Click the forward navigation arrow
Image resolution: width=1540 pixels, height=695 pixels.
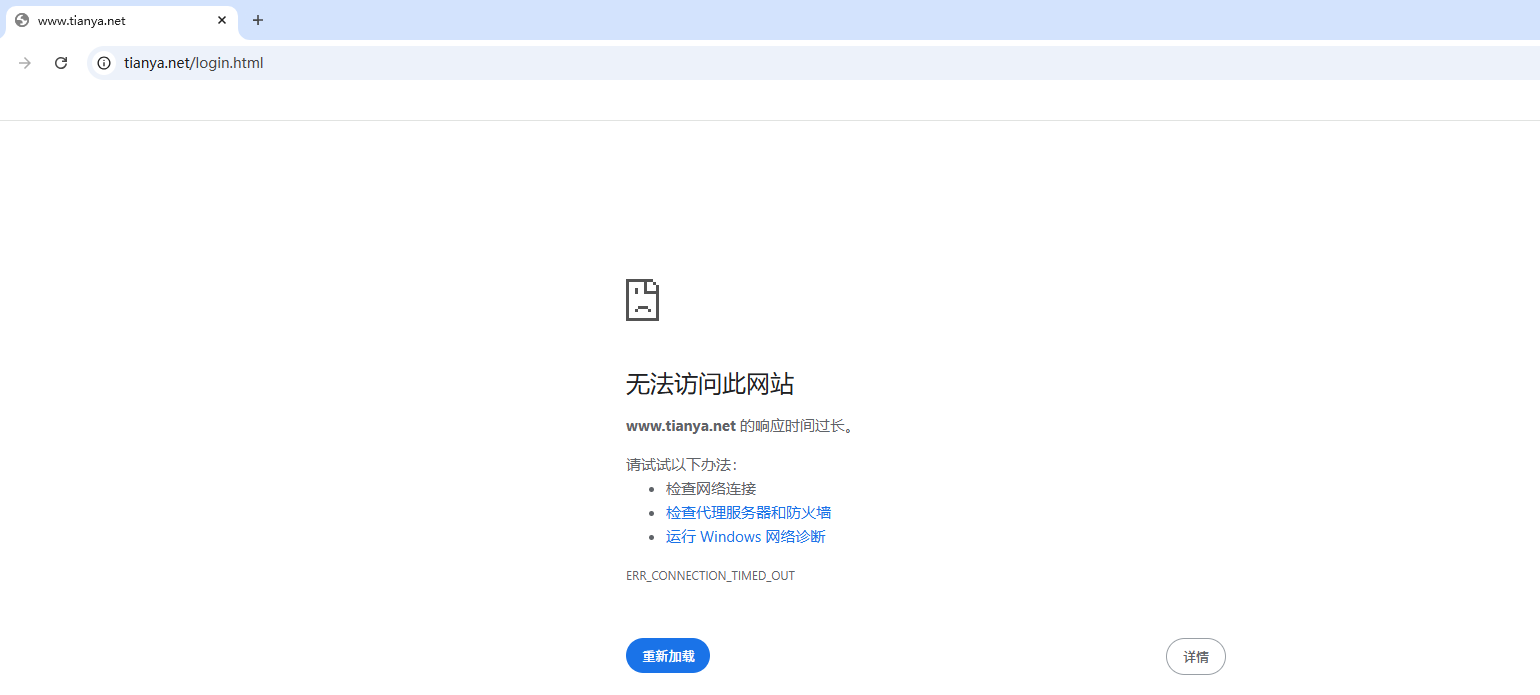tap(25, 63)
